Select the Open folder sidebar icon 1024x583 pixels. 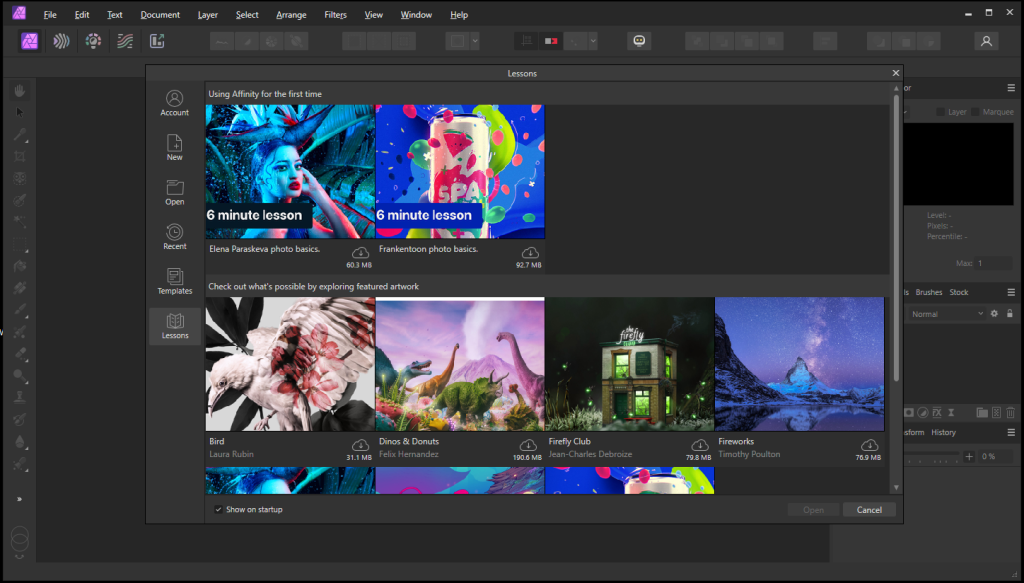(x=174, y=192)
